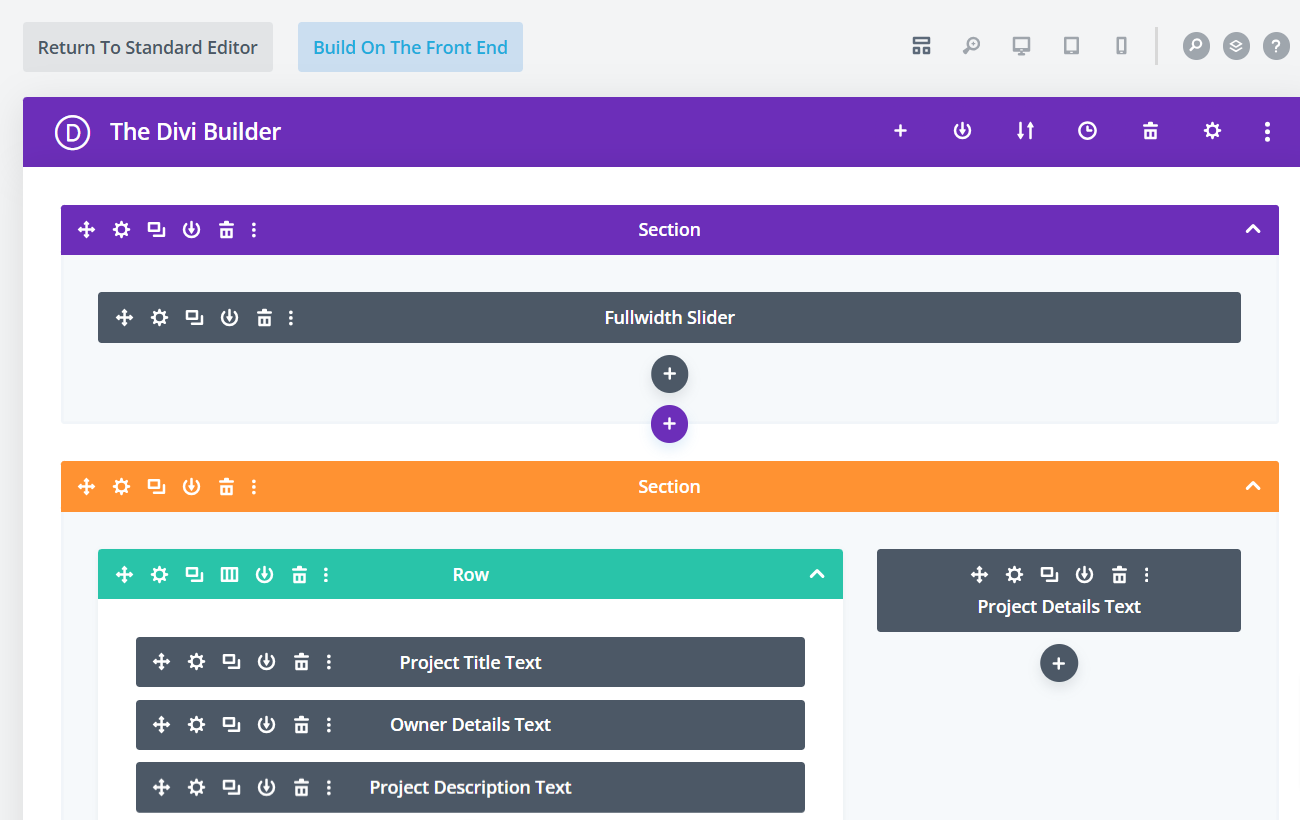This screenshot has width=1300, height=820.
Task: Save Owner Details Text to library
Action: click(266, 725)
